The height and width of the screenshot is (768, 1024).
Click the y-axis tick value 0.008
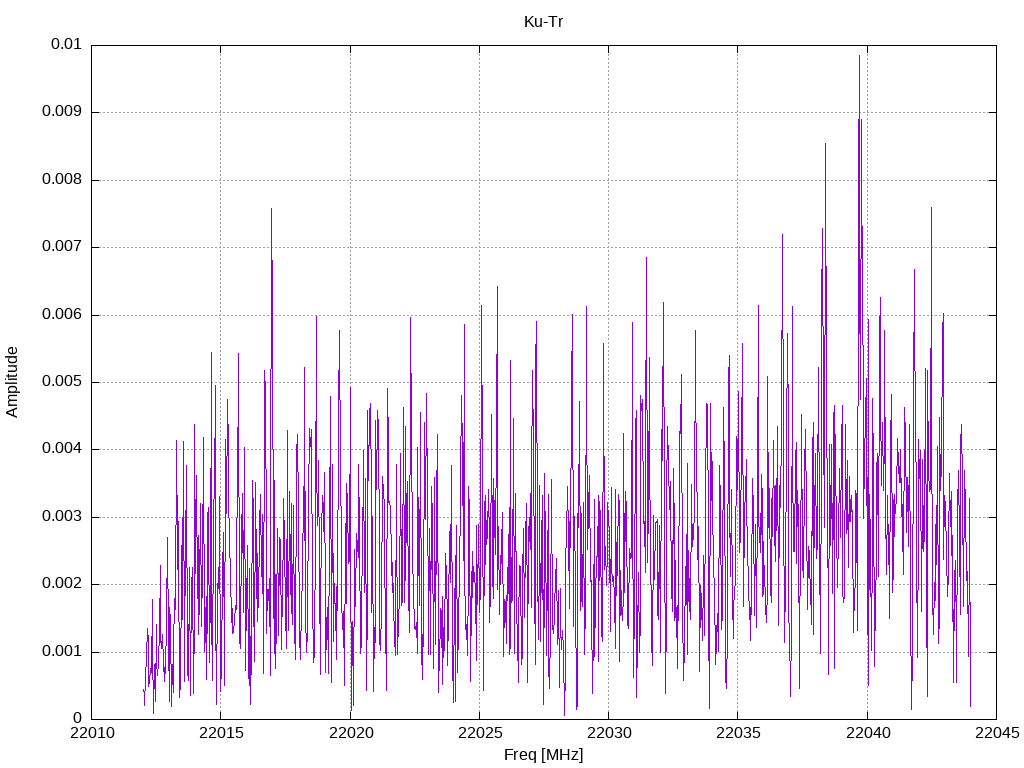click(62, 180)
